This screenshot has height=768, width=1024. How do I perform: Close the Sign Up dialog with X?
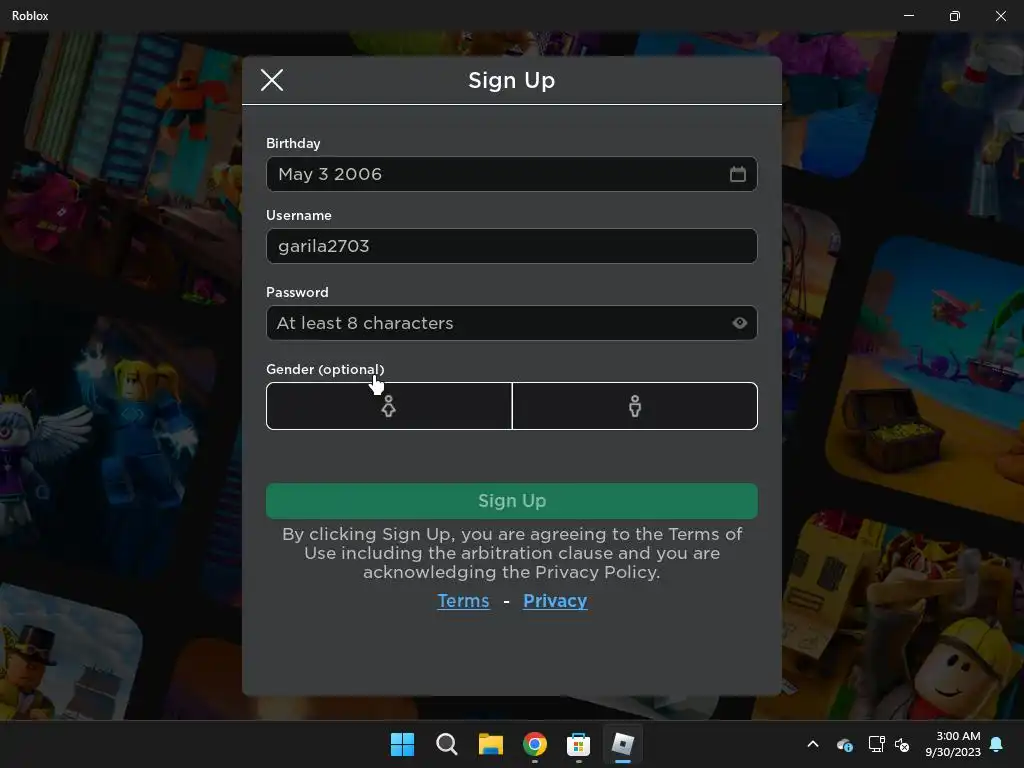pyautogui.click(x=272, y=80)
